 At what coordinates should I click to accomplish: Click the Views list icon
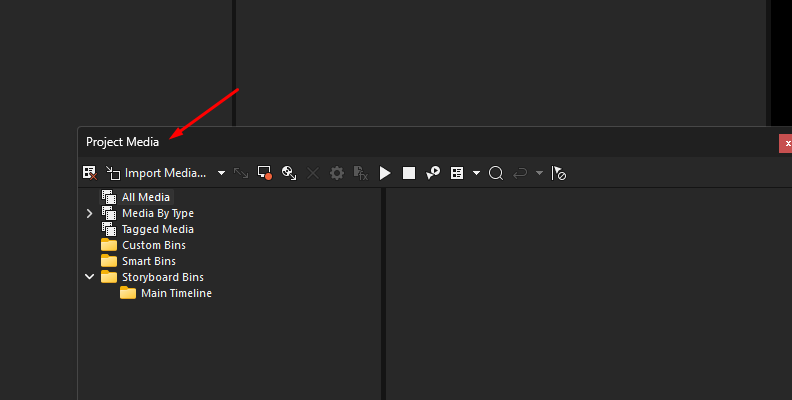(457, 173)
